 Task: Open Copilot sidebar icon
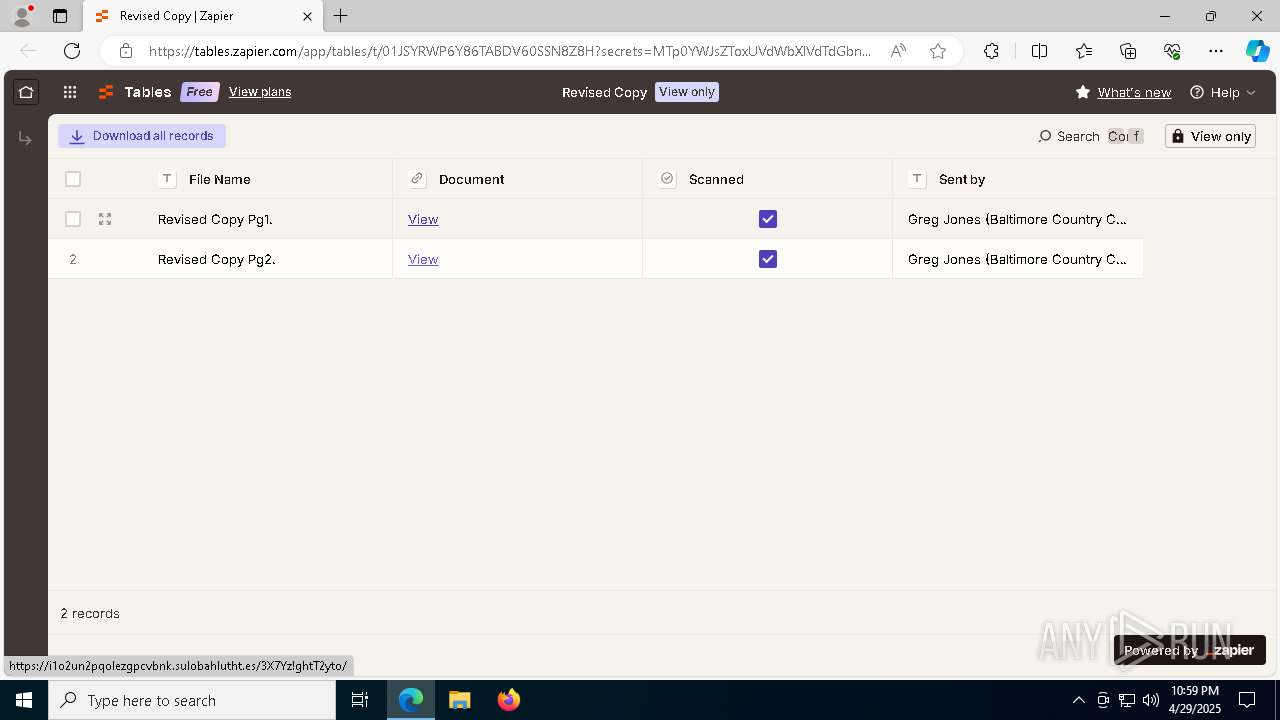pyautogui.click(x=1257, y=51)
